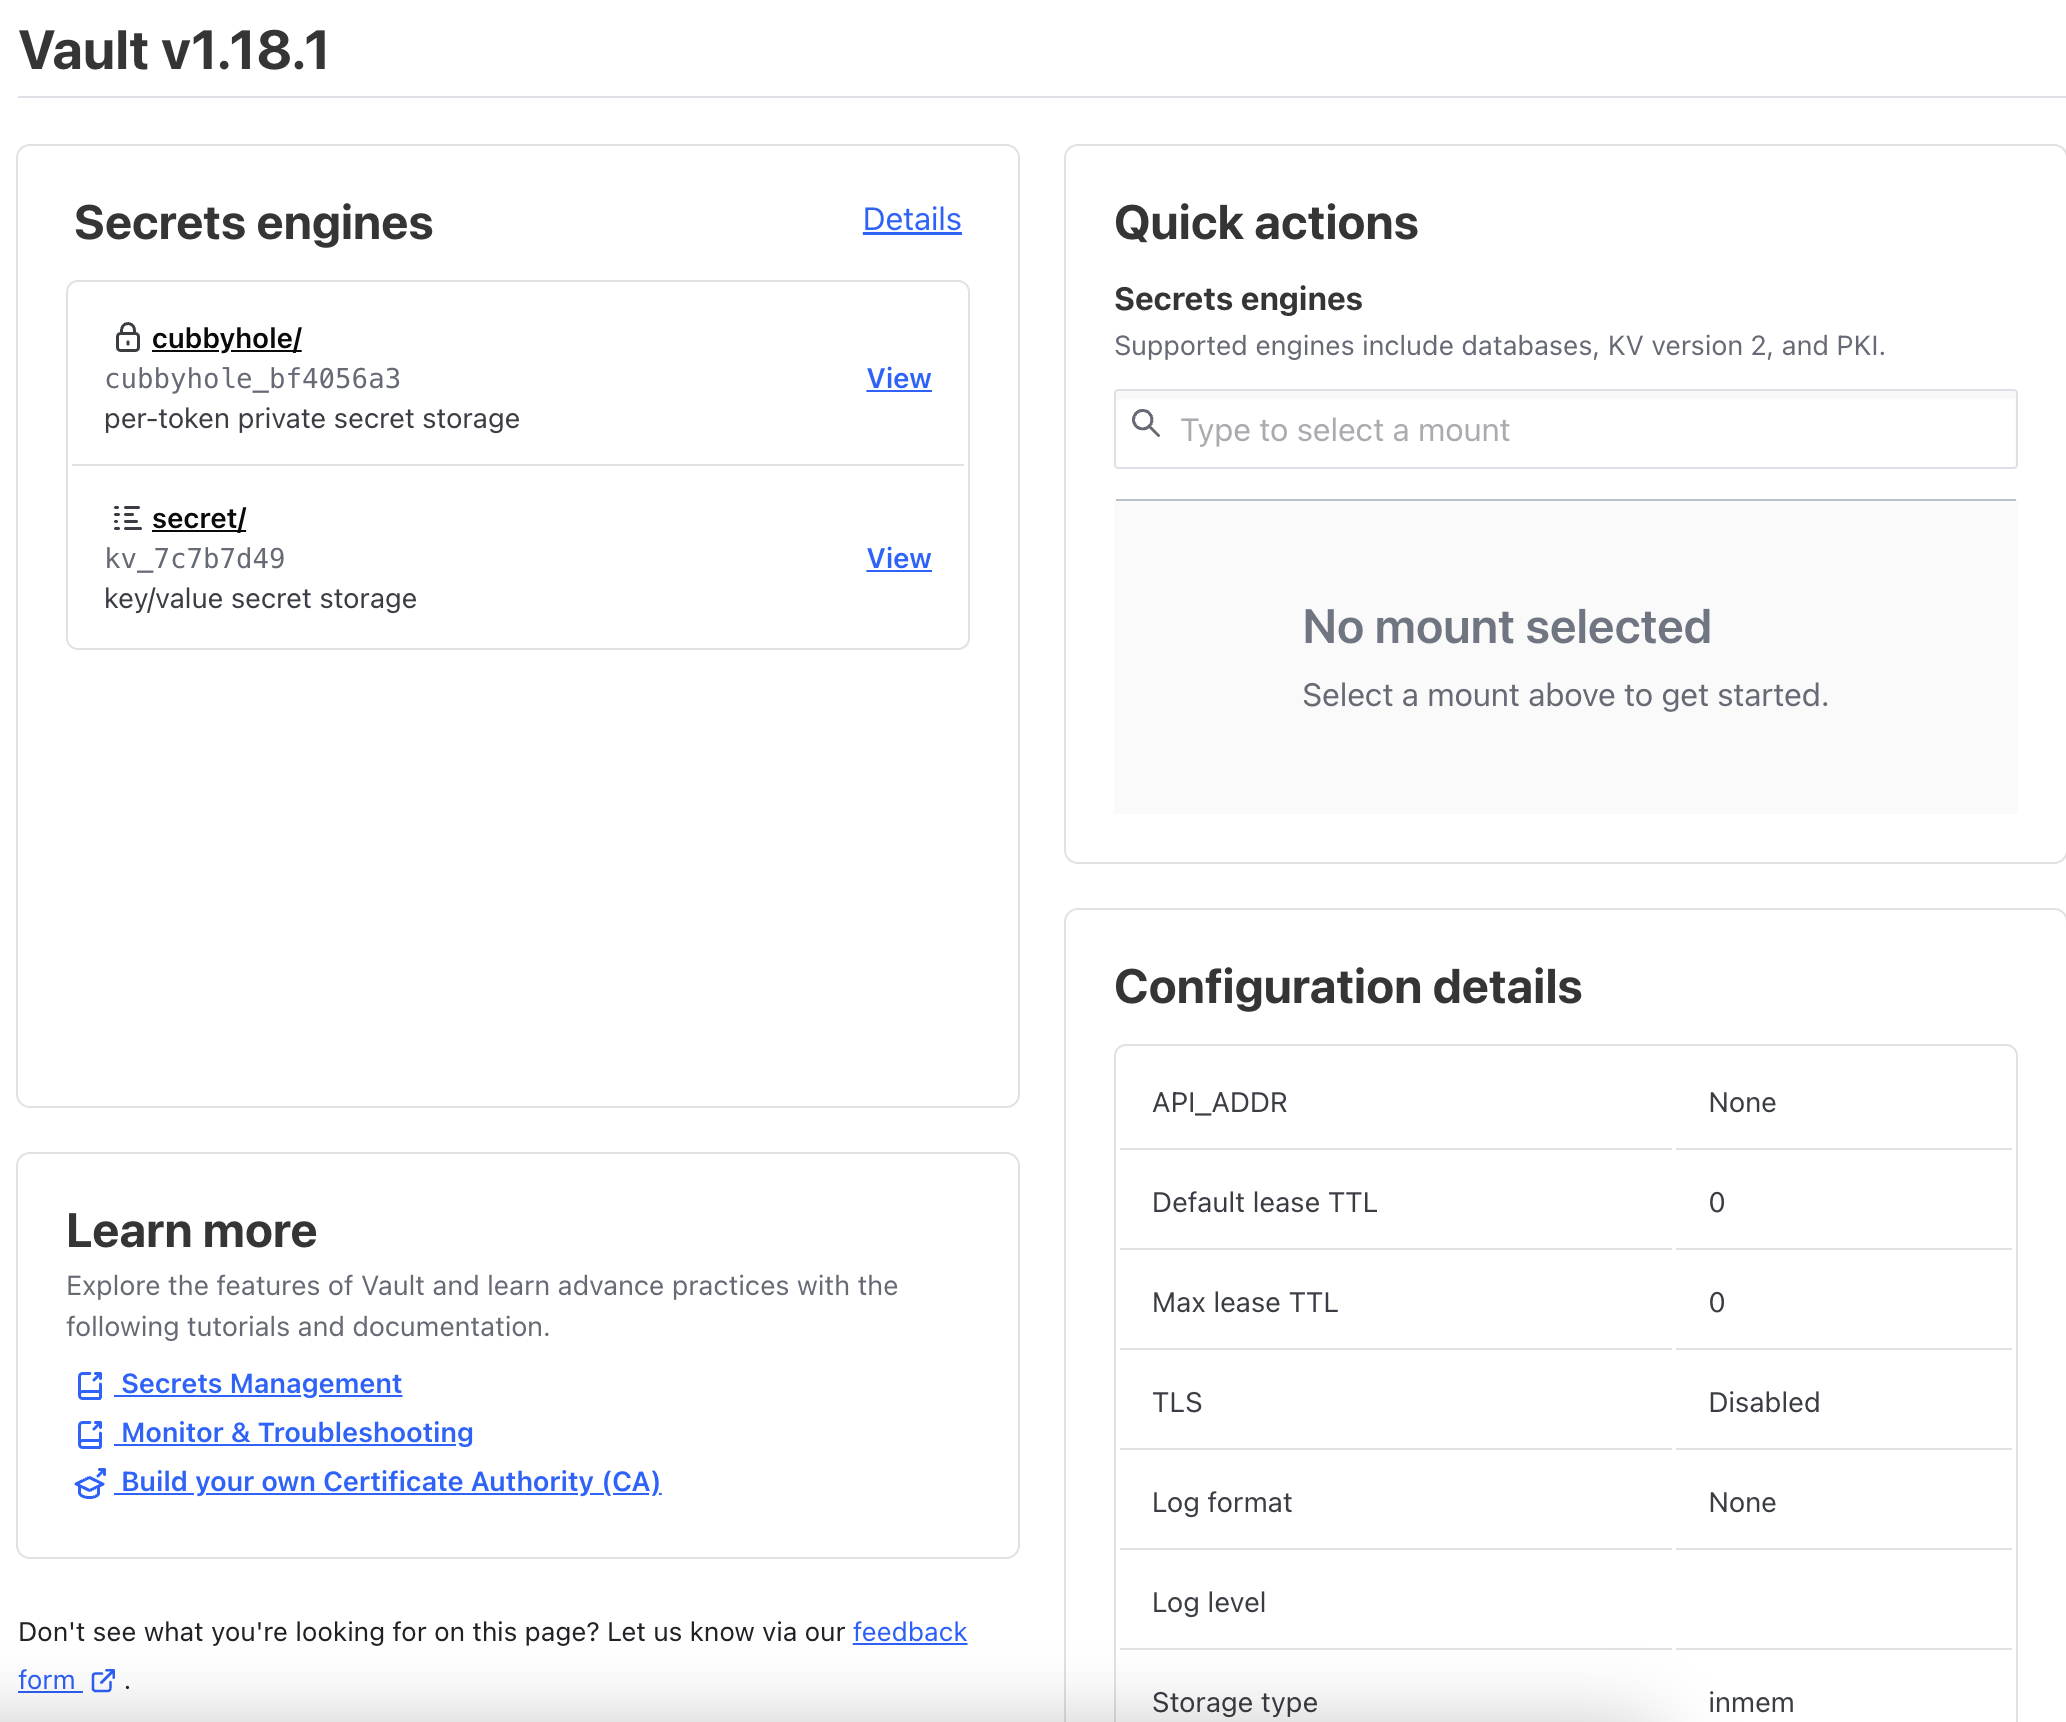Click the lock icon beside cubbyhole/
This screenshot has height=1722, width=2066.
[x=127, y=338]
